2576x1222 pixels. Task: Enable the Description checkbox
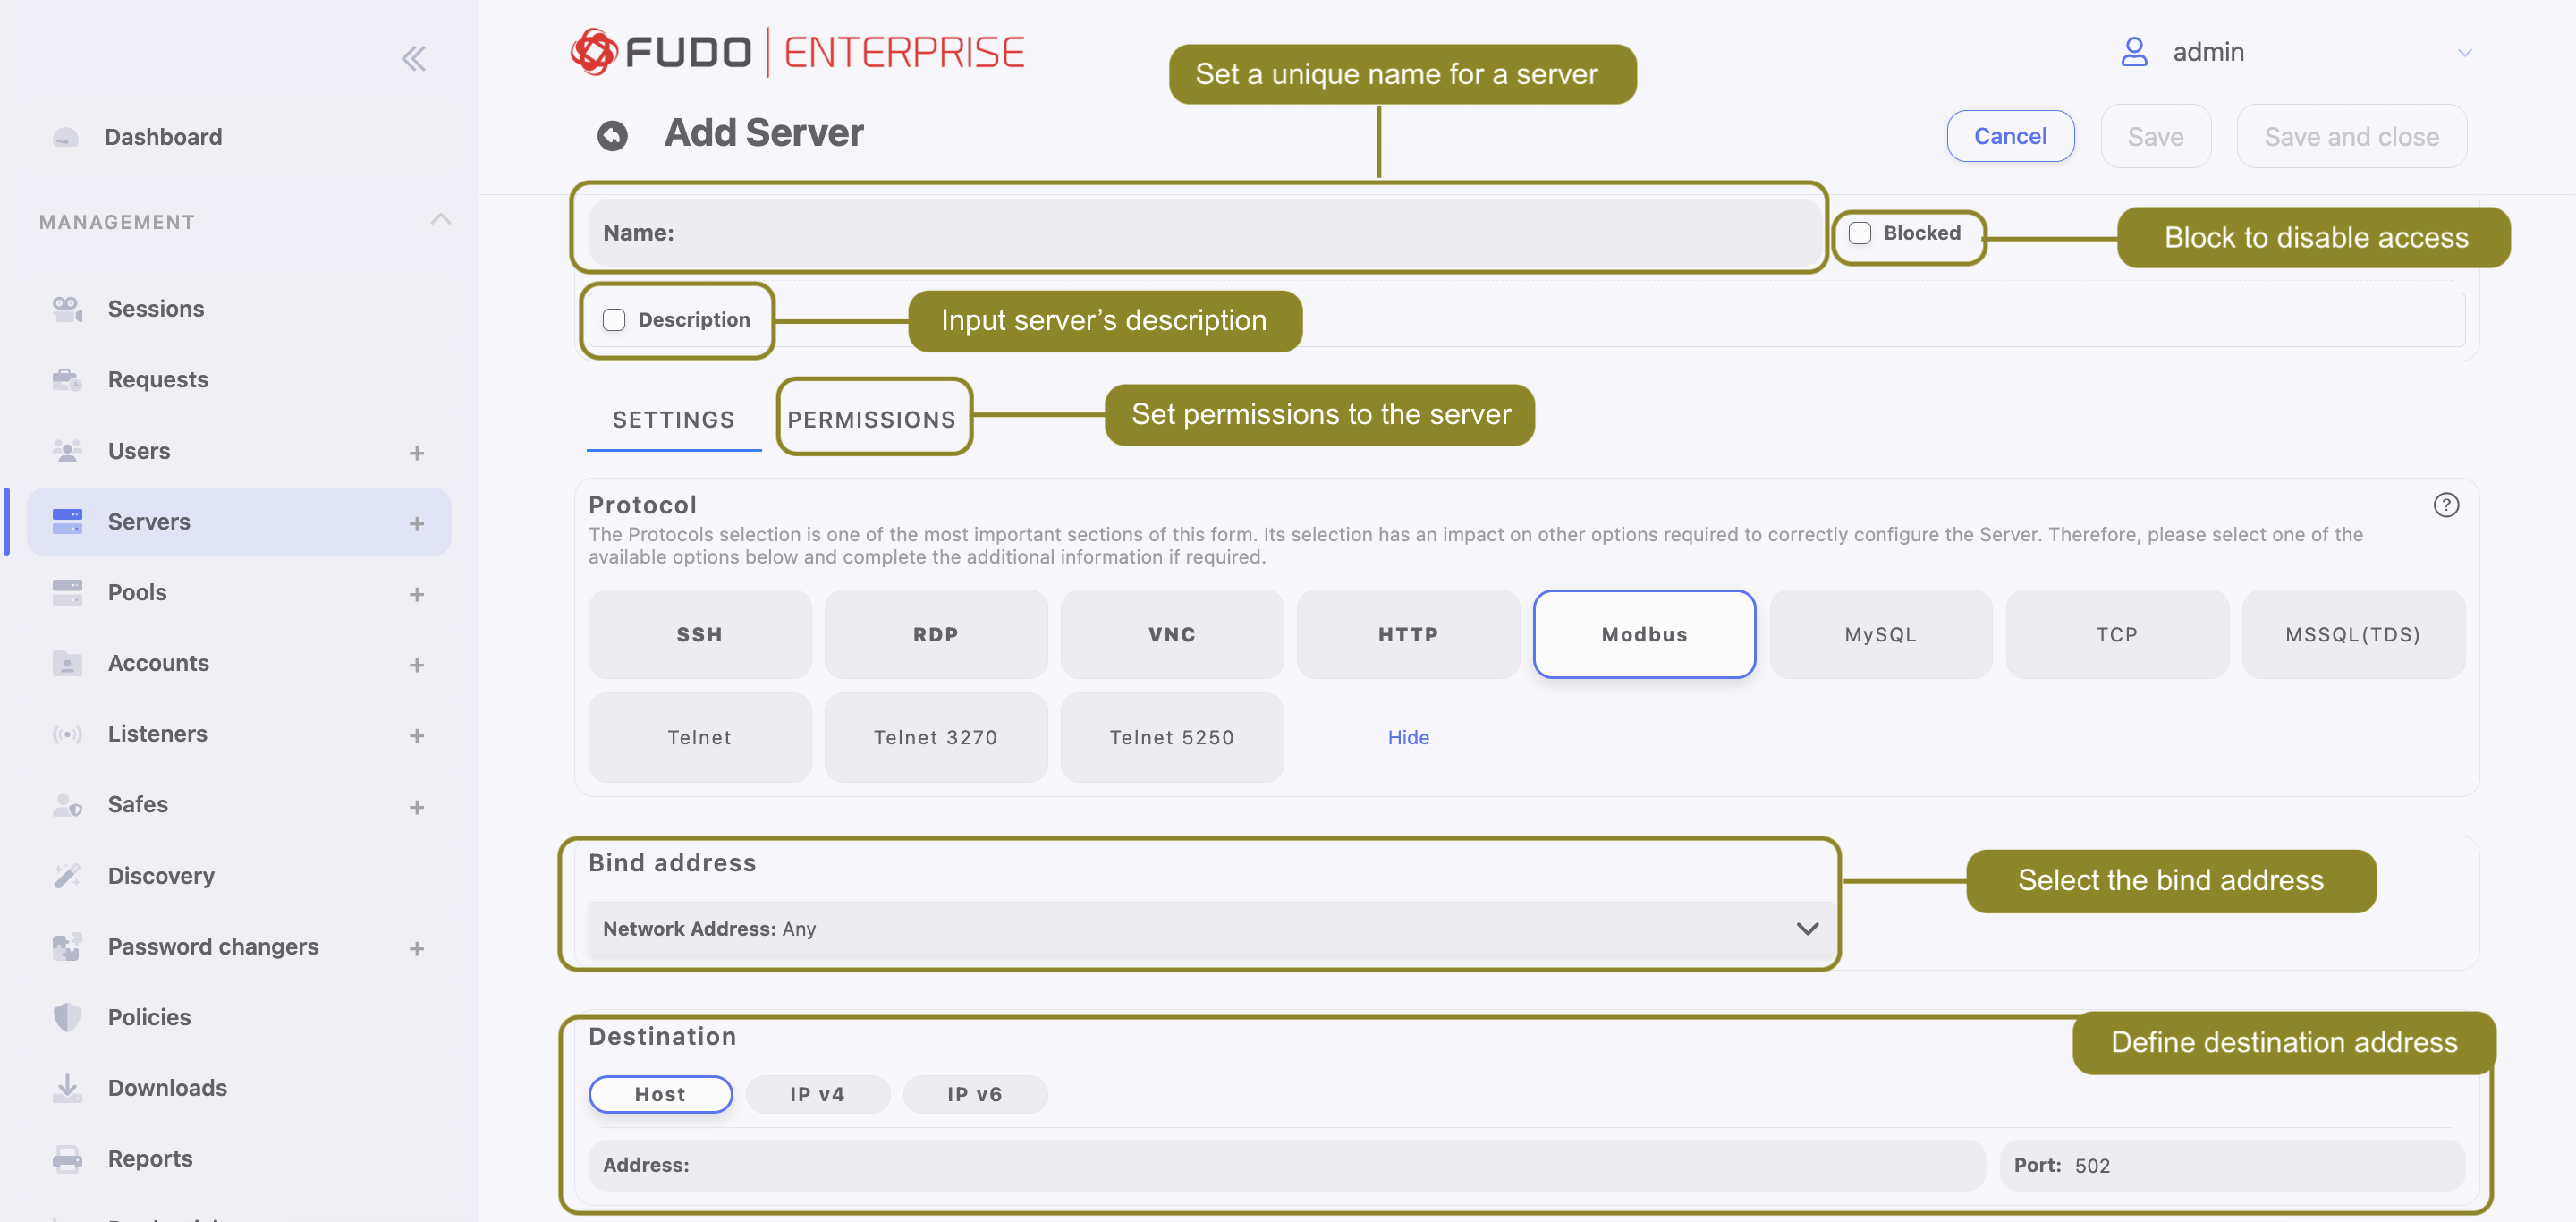click(x=614, y=320)
